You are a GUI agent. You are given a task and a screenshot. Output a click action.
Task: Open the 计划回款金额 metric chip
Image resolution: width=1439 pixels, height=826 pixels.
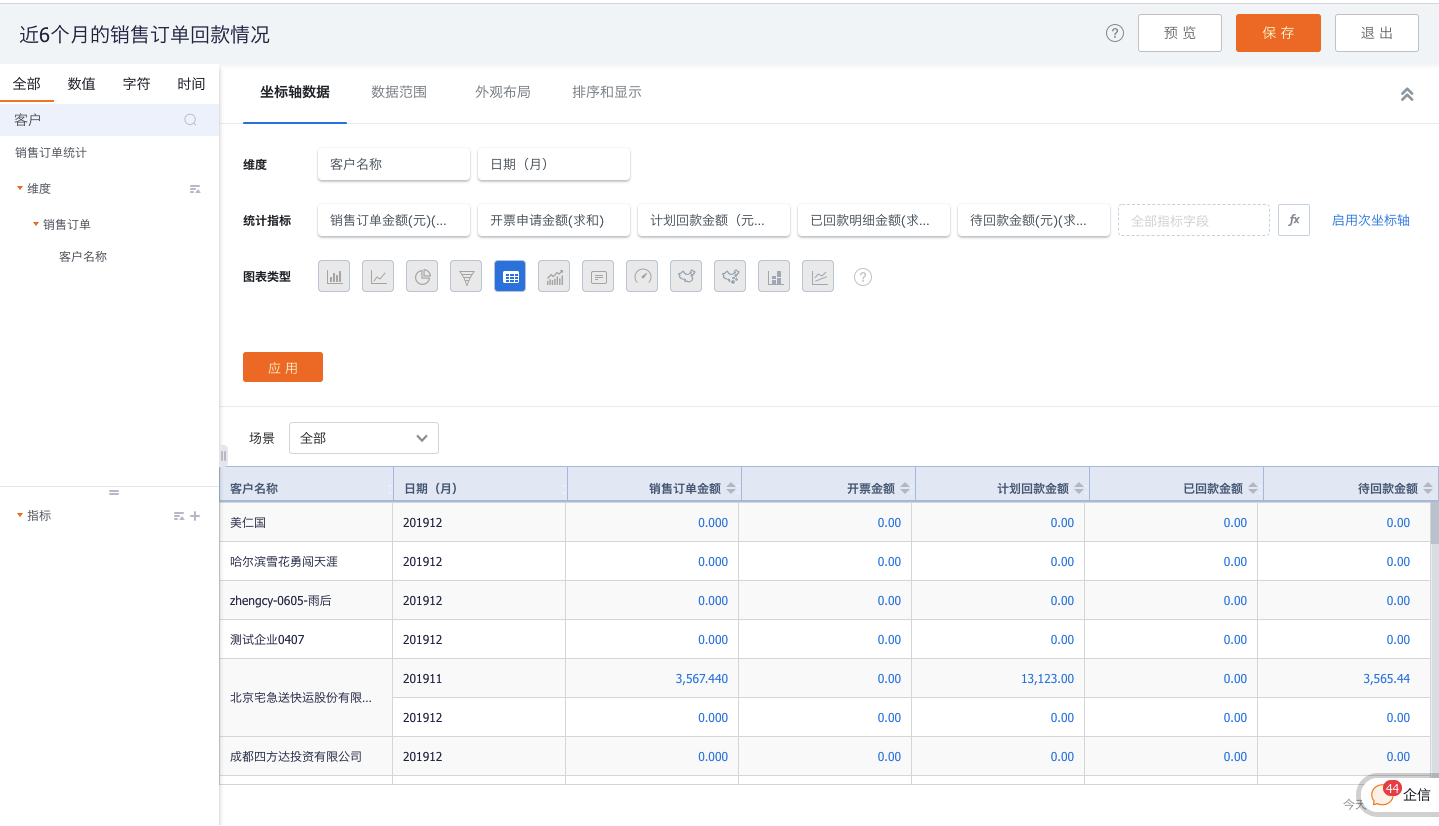coord(714,220)
